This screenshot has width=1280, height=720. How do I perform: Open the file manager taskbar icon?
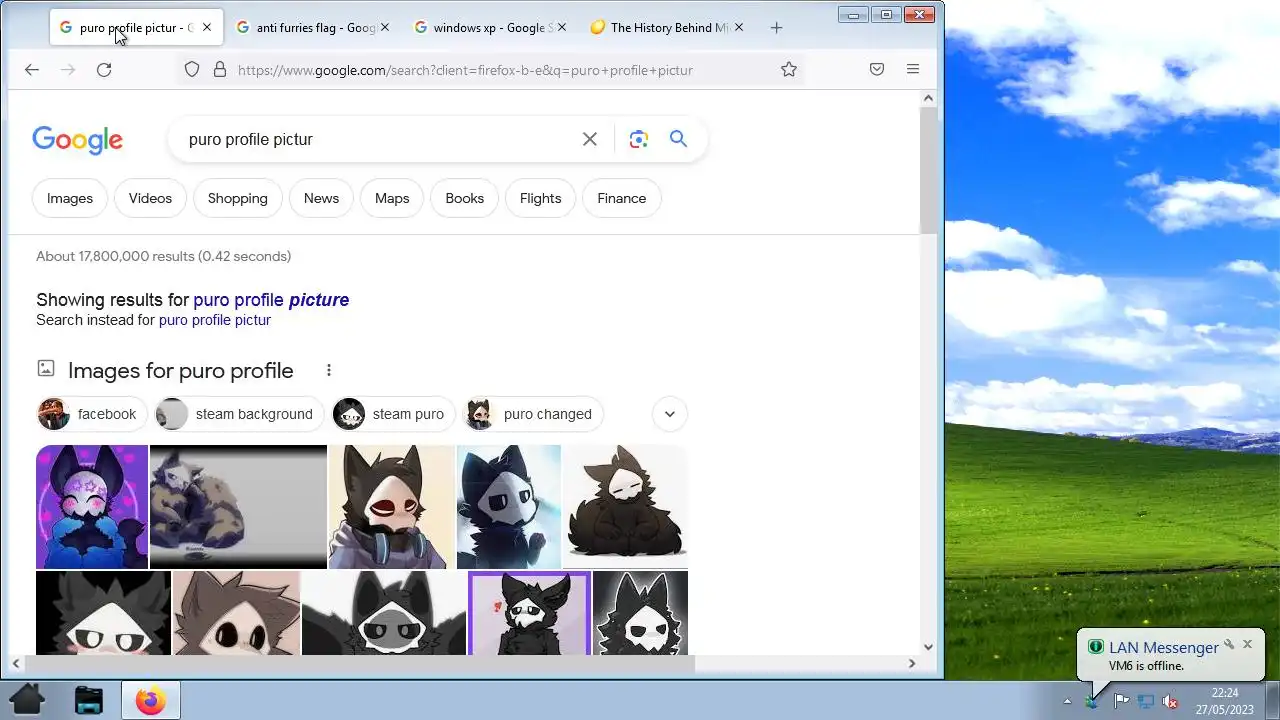(x=89, y=700)
